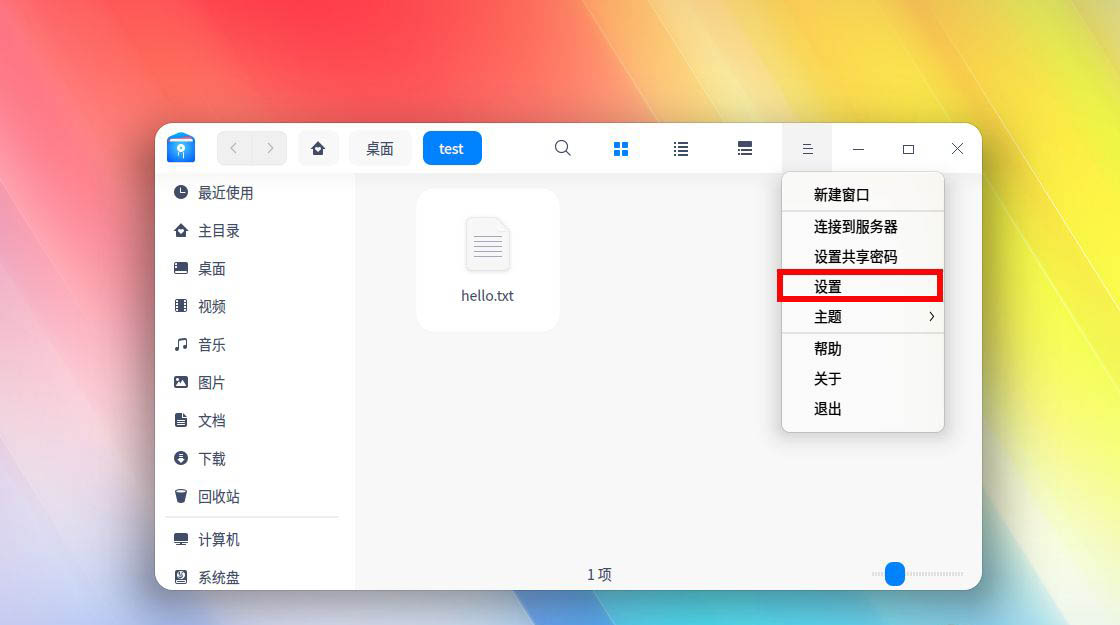Viewport: 1120px width, 625px height.
Task: Click the house icon beside 主目录
Action: [181, 231]
